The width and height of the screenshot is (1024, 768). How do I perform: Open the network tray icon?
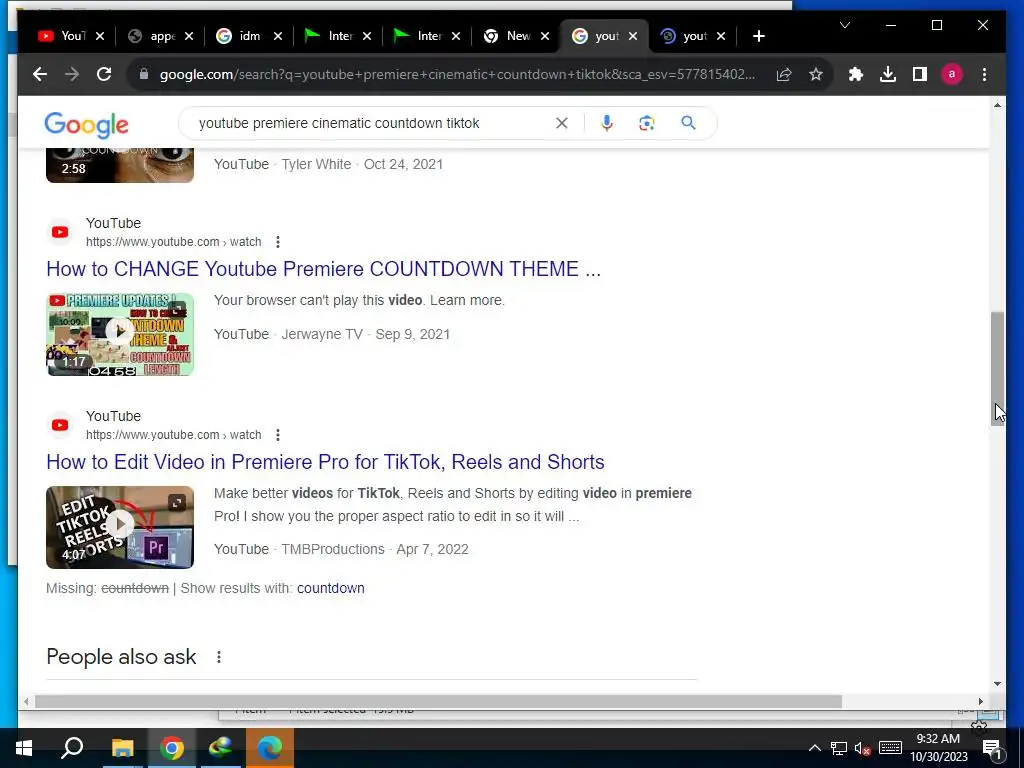(x=839, y=748)
